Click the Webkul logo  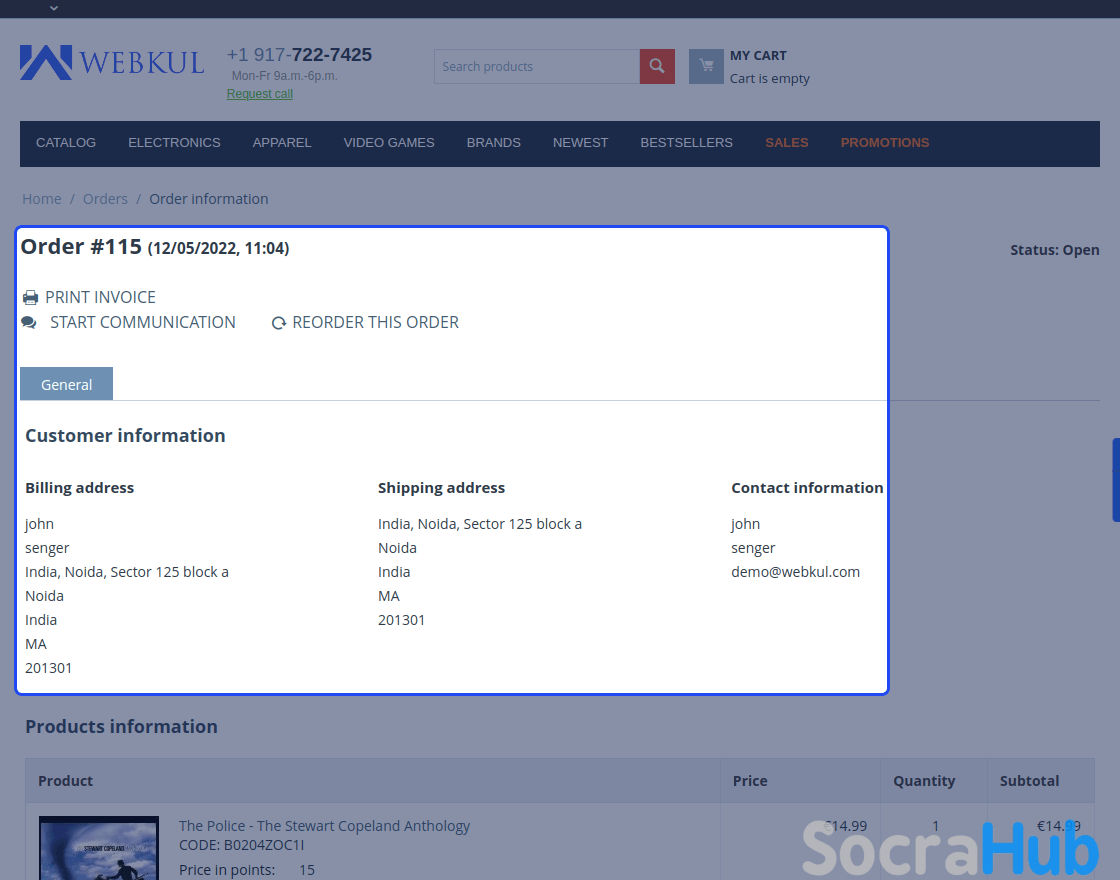[112, 63]
